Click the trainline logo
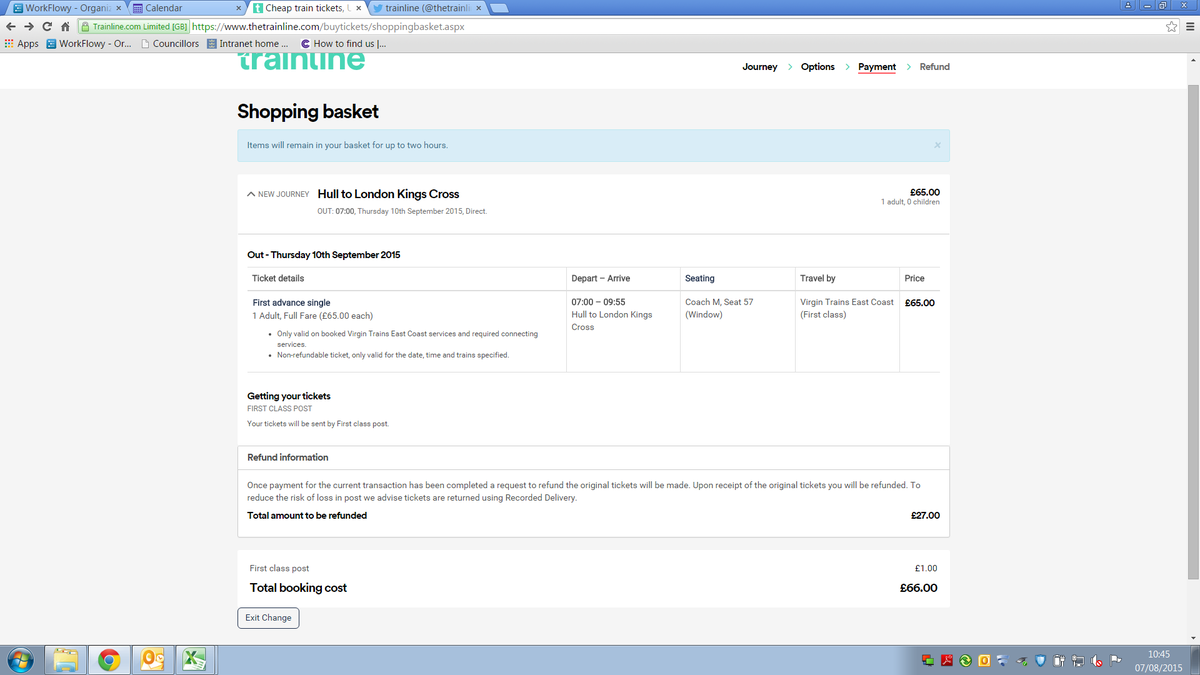The height and width of the screenshot is (675, 1200). point(301,62)
